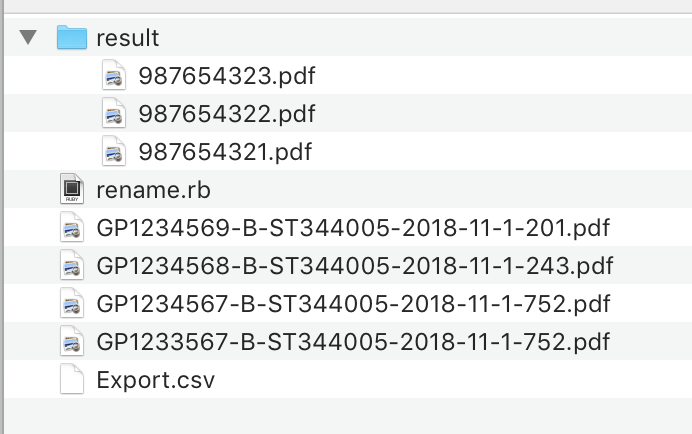Click the 987654322.pdf file icon
This screenshot has width=692, height=434.
[x=114, y=114]
